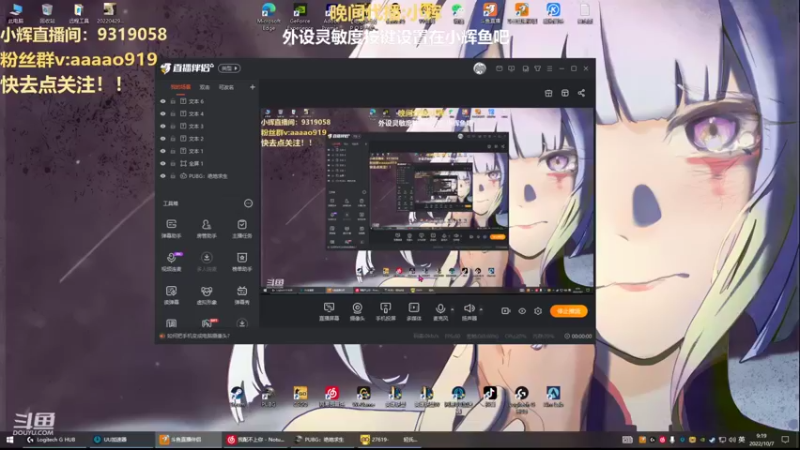Hide the 文本 6 layer
Screen dimensions: 800x450
click(163, 102)
